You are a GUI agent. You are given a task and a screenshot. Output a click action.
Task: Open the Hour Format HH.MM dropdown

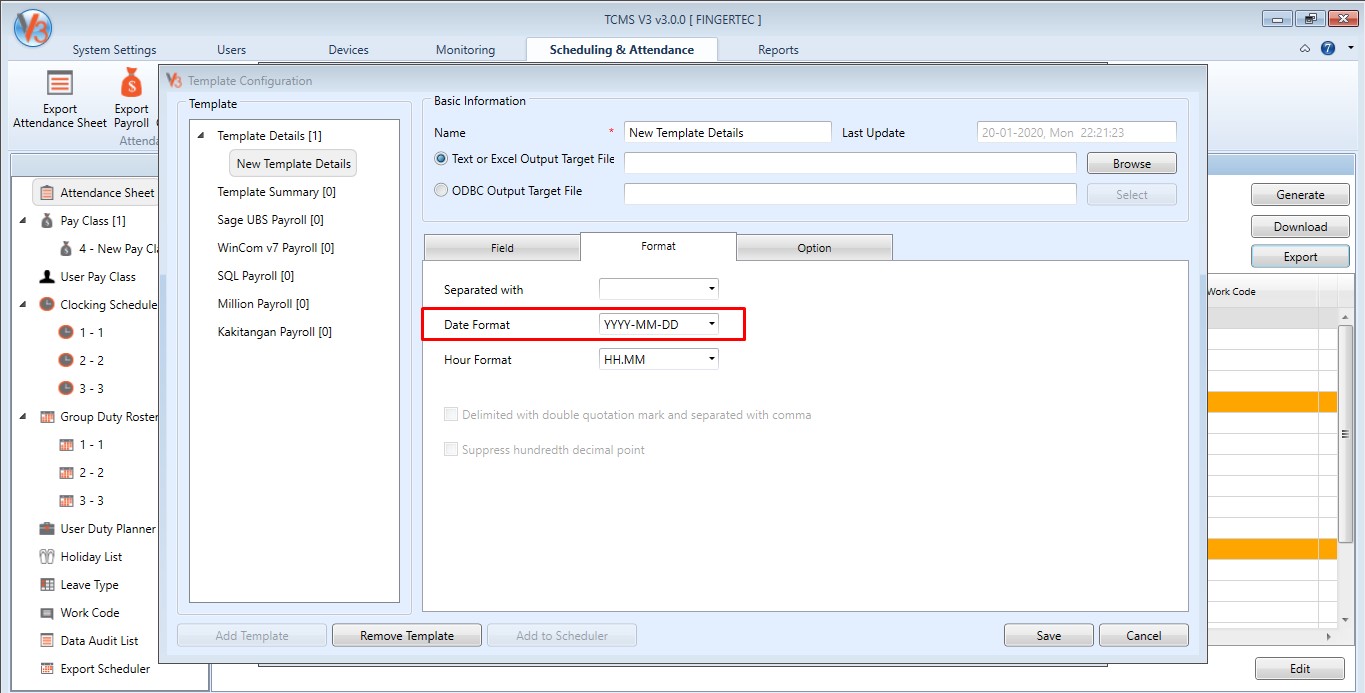coord(658,359)
